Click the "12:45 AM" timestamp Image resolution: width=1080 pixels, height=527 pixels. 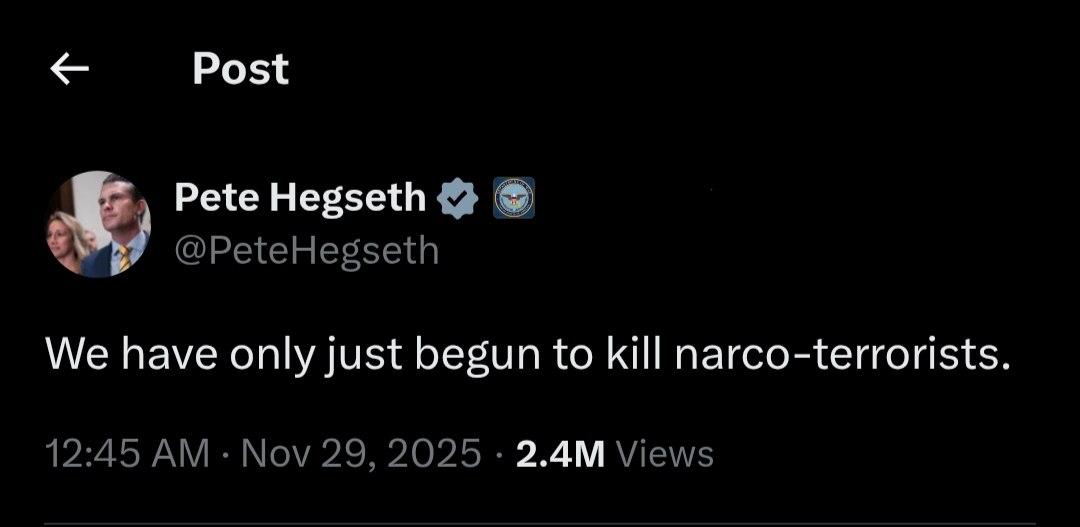click(x=127, y=454)
